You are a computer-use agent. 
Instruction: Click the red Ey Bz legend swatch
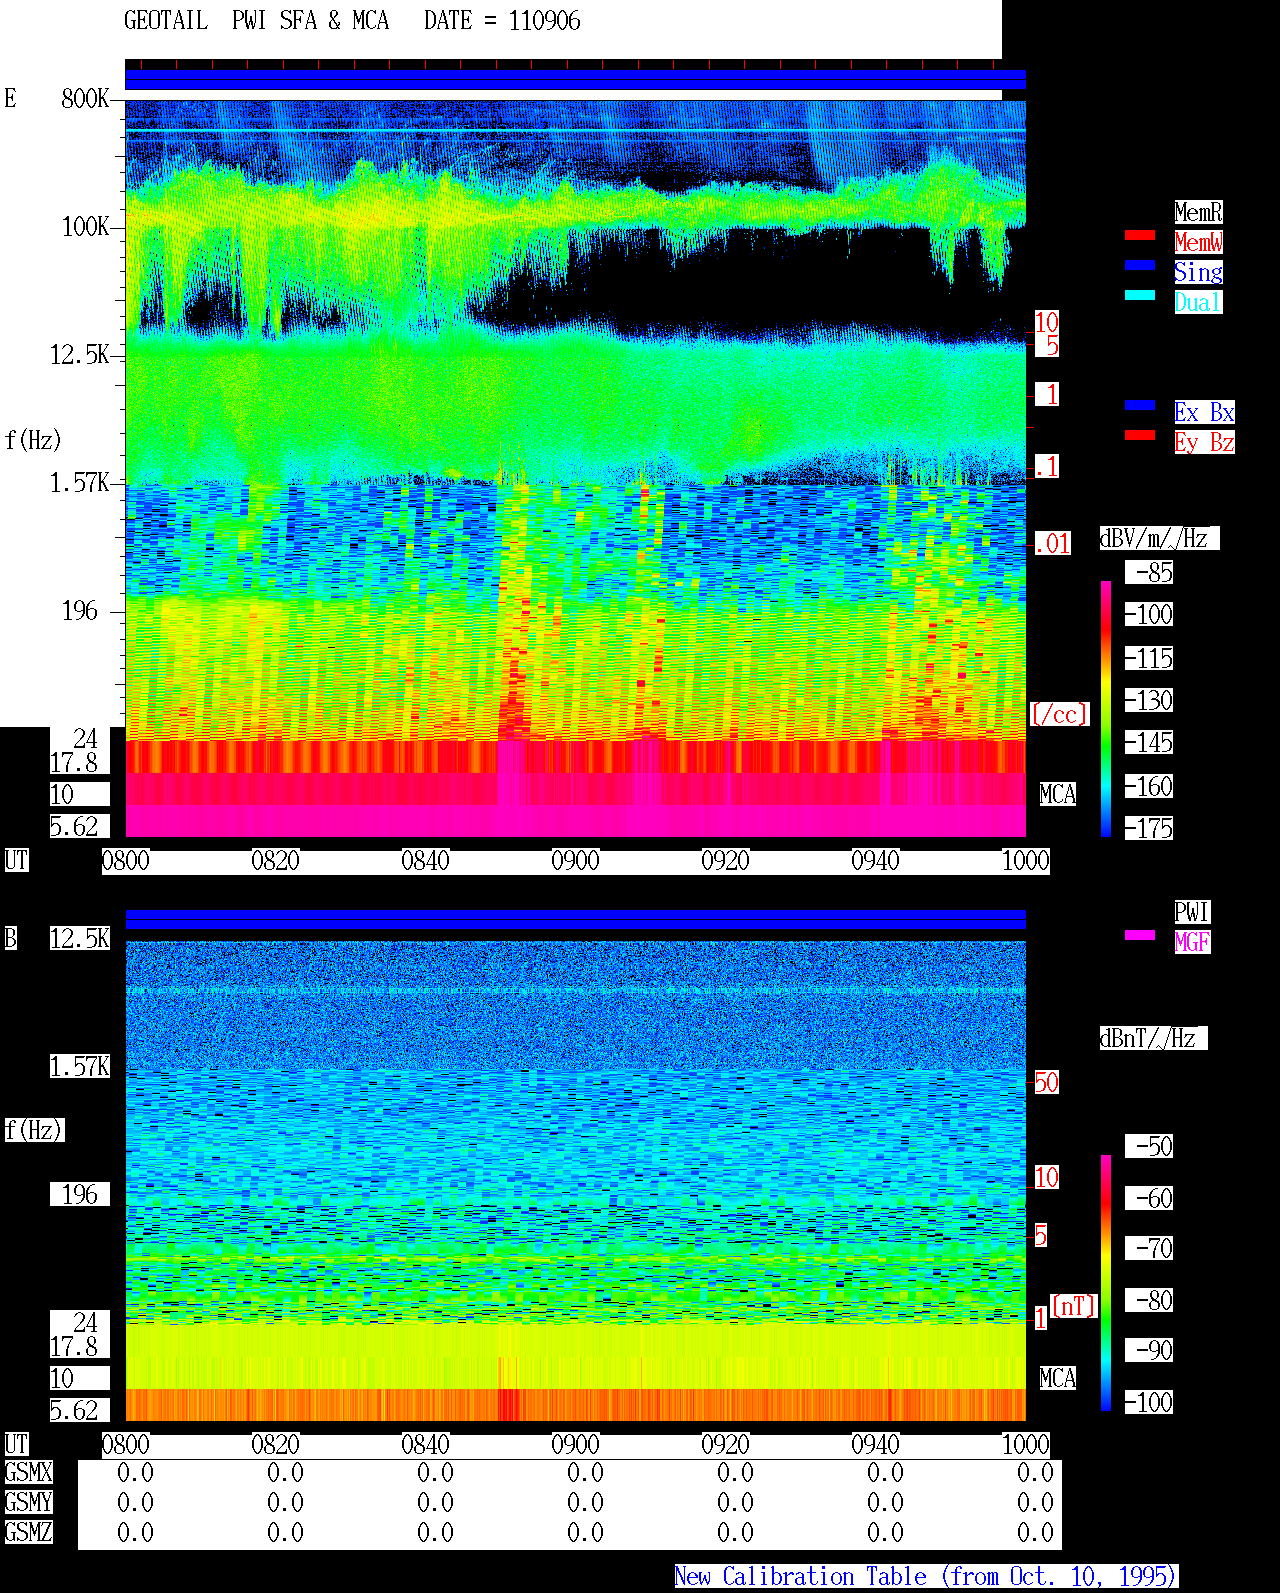[x=1140, y=435]
